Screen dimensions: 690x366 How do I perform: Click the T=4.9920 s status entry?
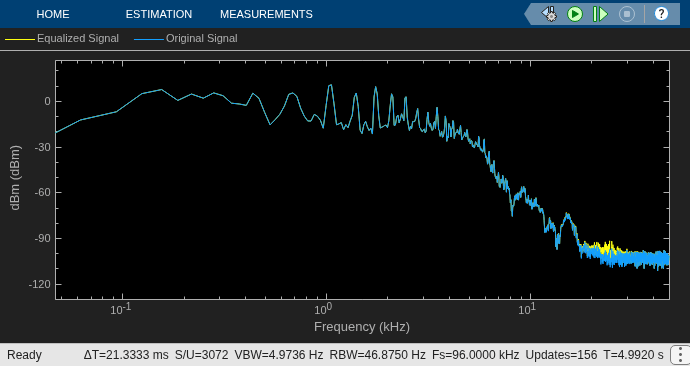click(x=633, y=355)
